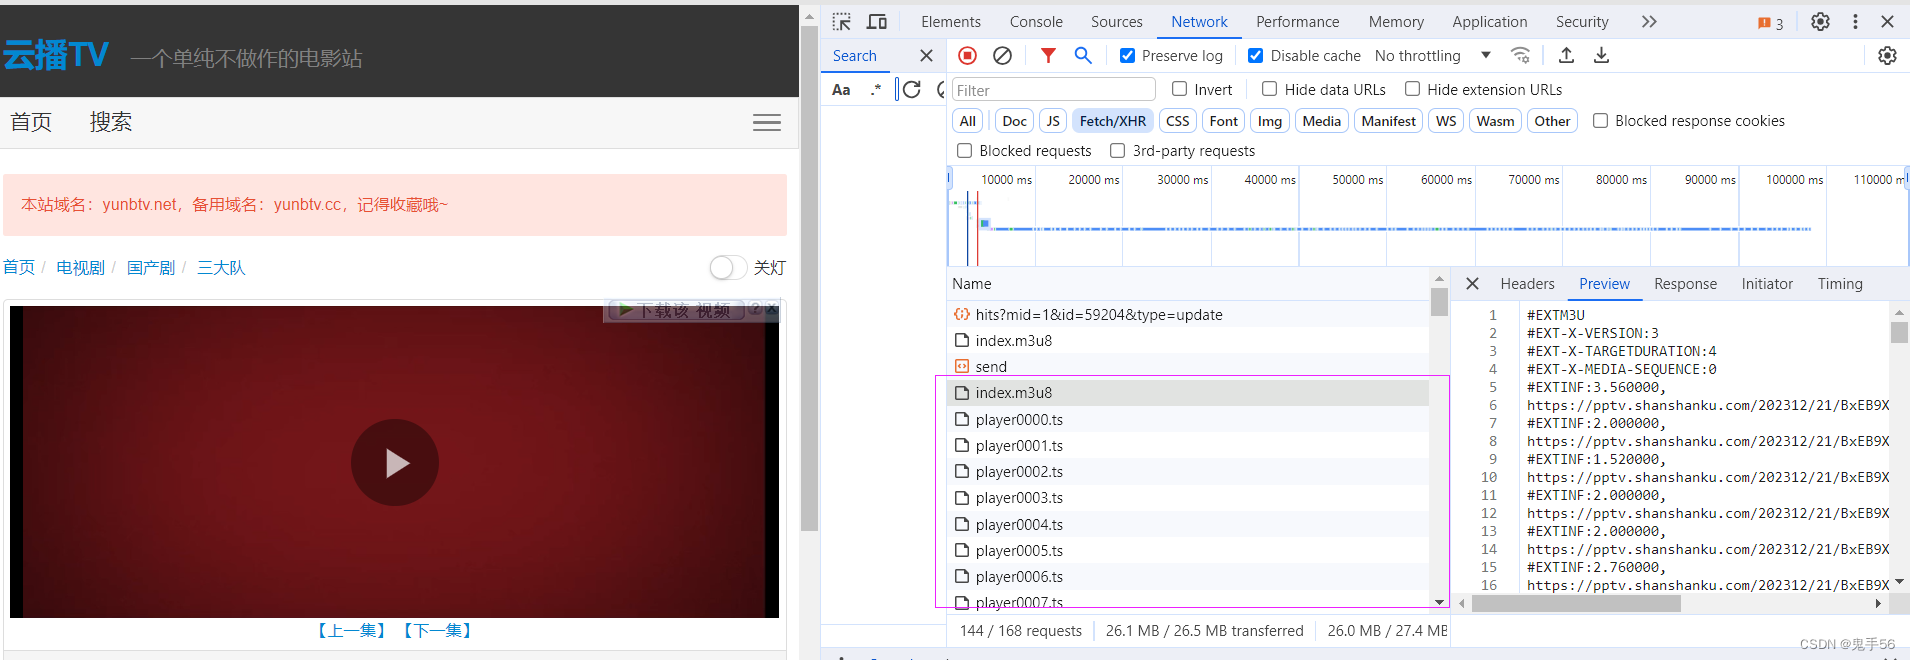Import HAR file with upload arrow
This screenshot has height=660, width=1910.
tap(1566, 55)
